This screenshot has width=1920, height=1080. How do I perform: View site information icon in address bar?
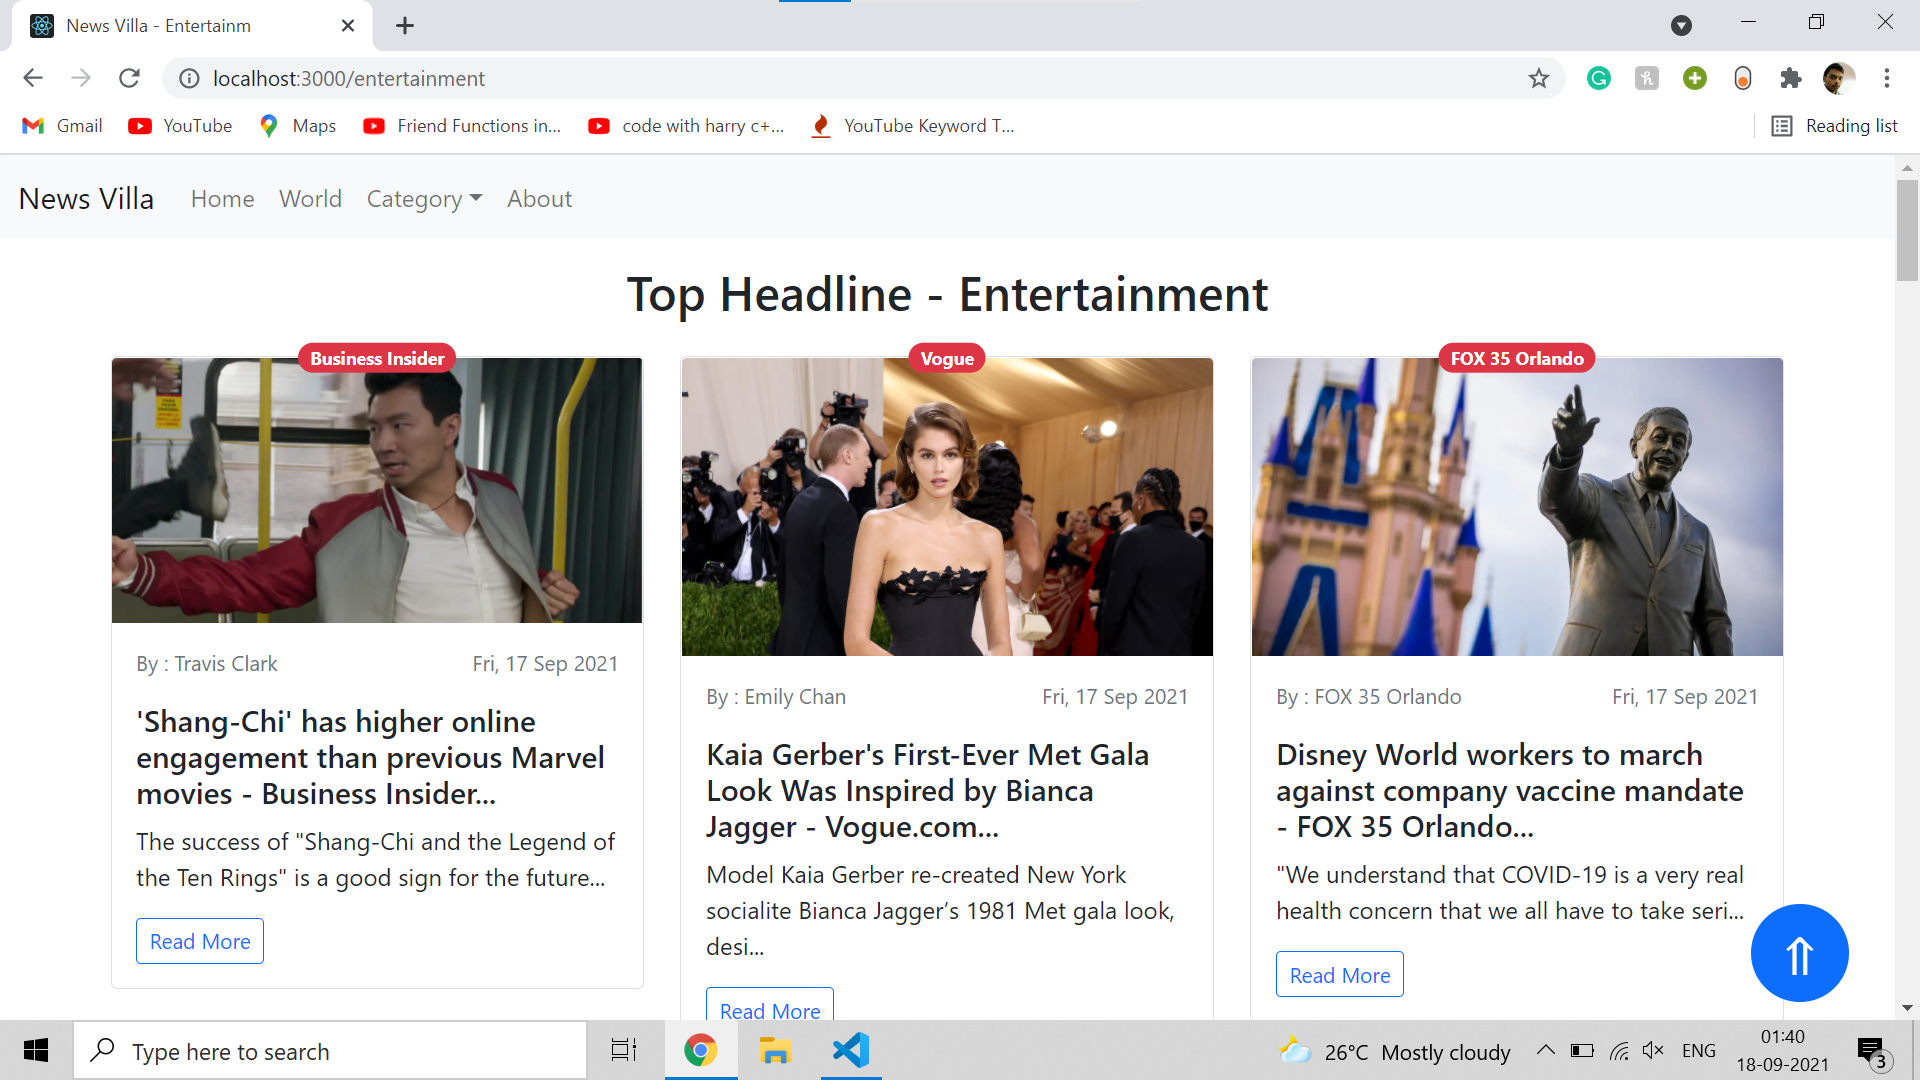coord(189,78)
